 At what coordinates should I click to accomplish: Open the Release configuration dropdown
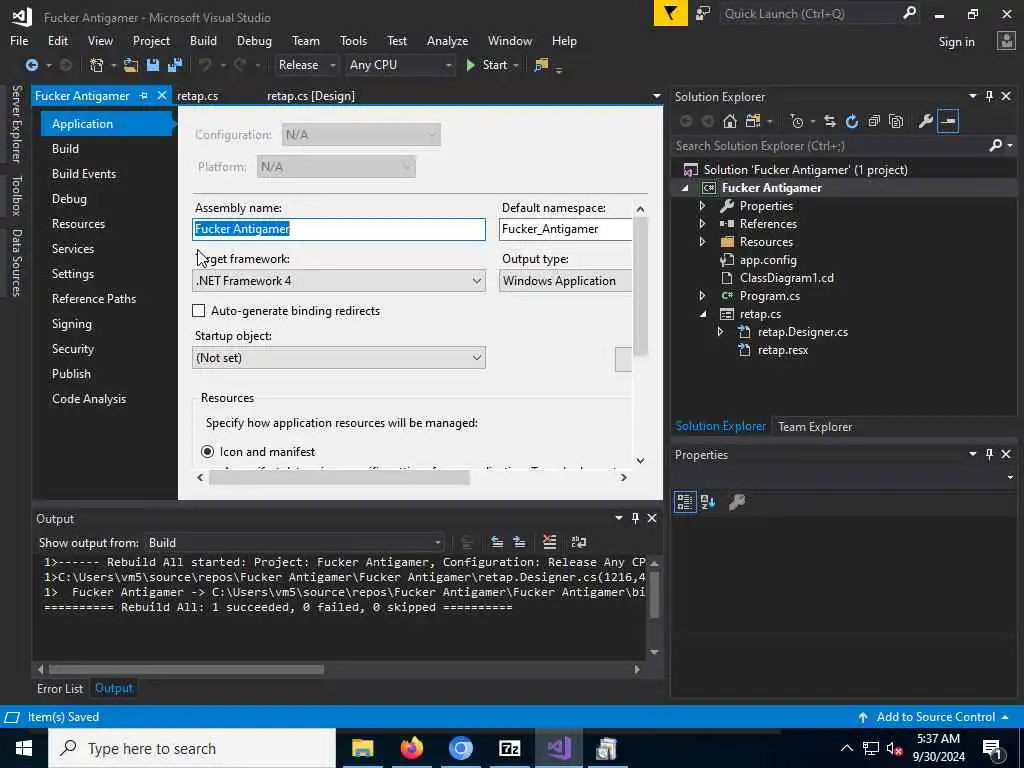pyautogui.click(x=306, y=65)
